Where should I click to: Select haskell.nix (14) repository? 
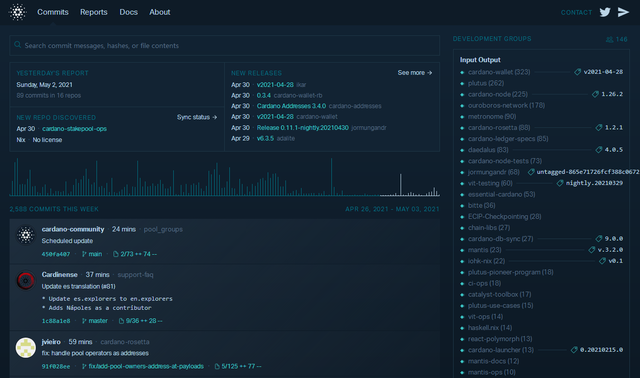490,328
